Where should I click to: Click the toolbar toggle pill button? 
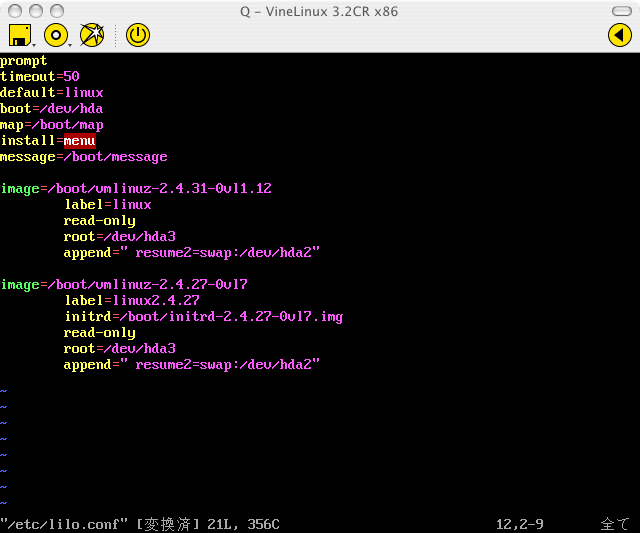tap(622, 11)
